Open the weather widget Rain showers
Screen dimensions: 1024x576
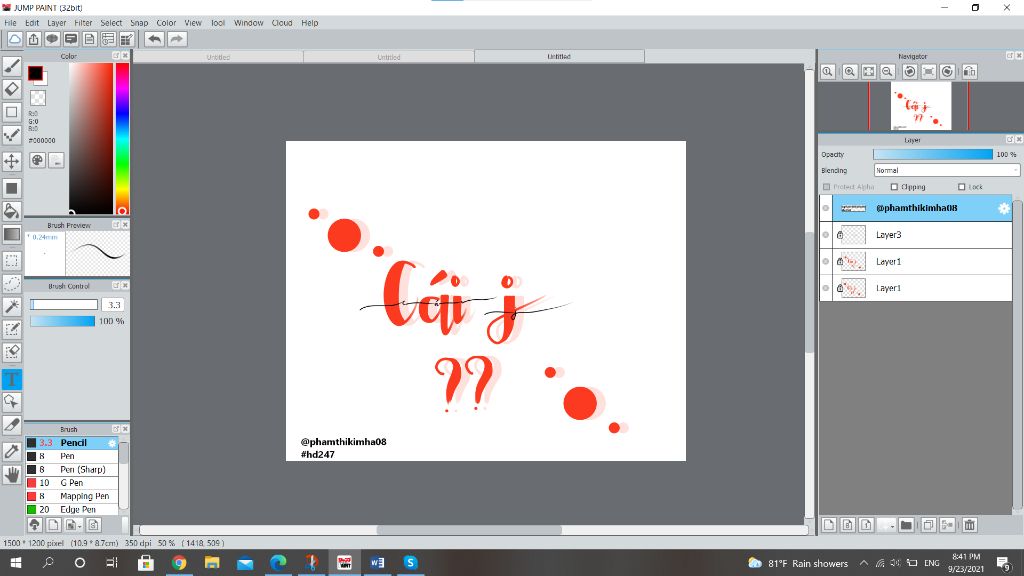pyautogui.click(x=798, y=563)
